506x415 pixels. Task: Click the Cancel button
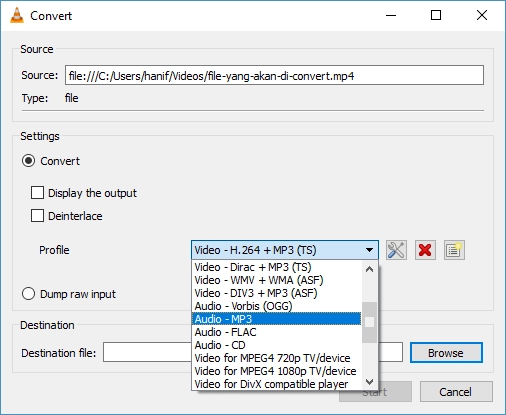[x=456, y=392]
